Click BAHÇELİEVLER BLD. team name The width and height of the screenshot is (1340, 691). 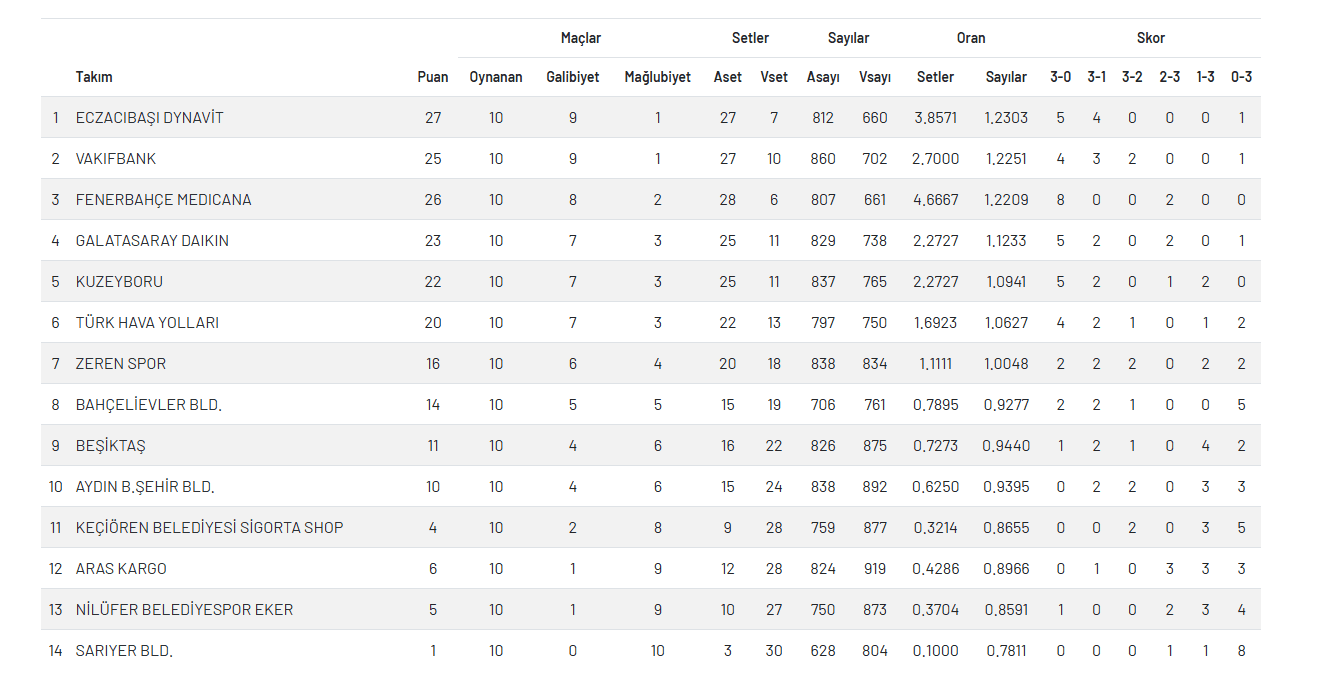pos(148,405)
